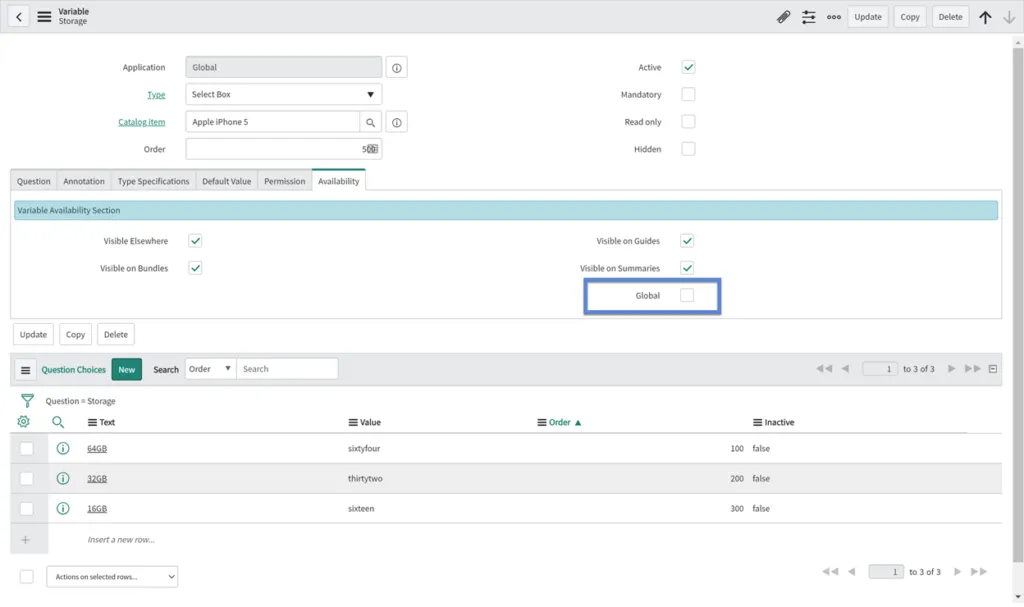Go to previous record with up arrow
The image size is (1024, 607).
pos(985,17)
